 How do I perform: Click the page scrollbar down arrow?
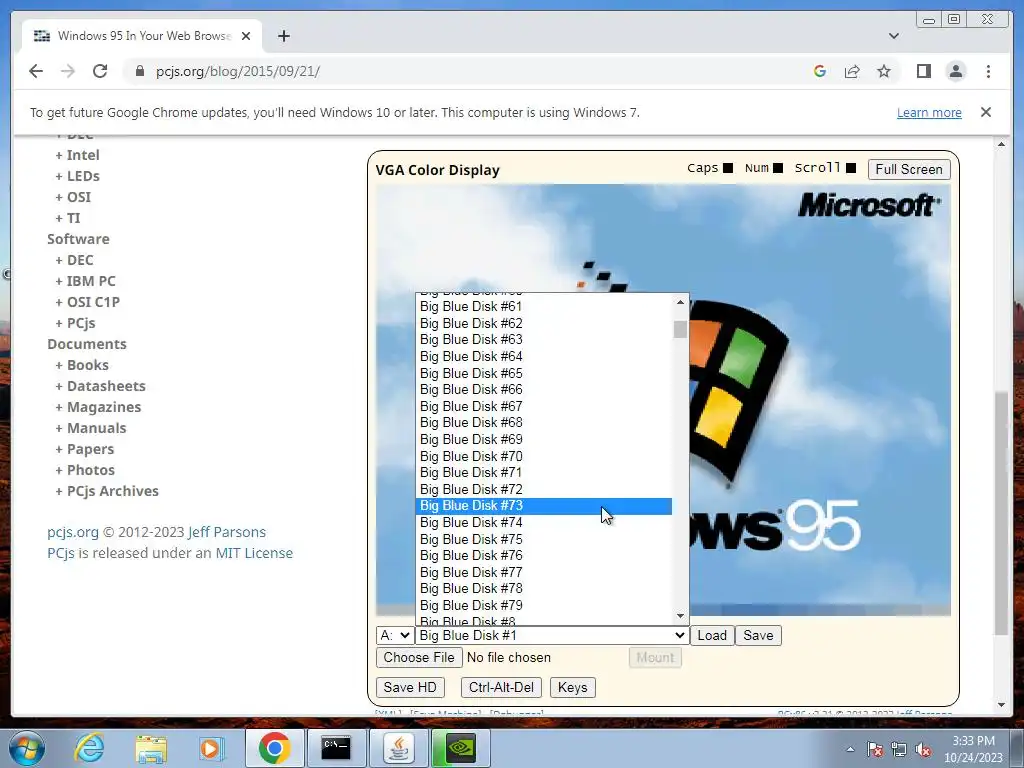point(1001,705)
